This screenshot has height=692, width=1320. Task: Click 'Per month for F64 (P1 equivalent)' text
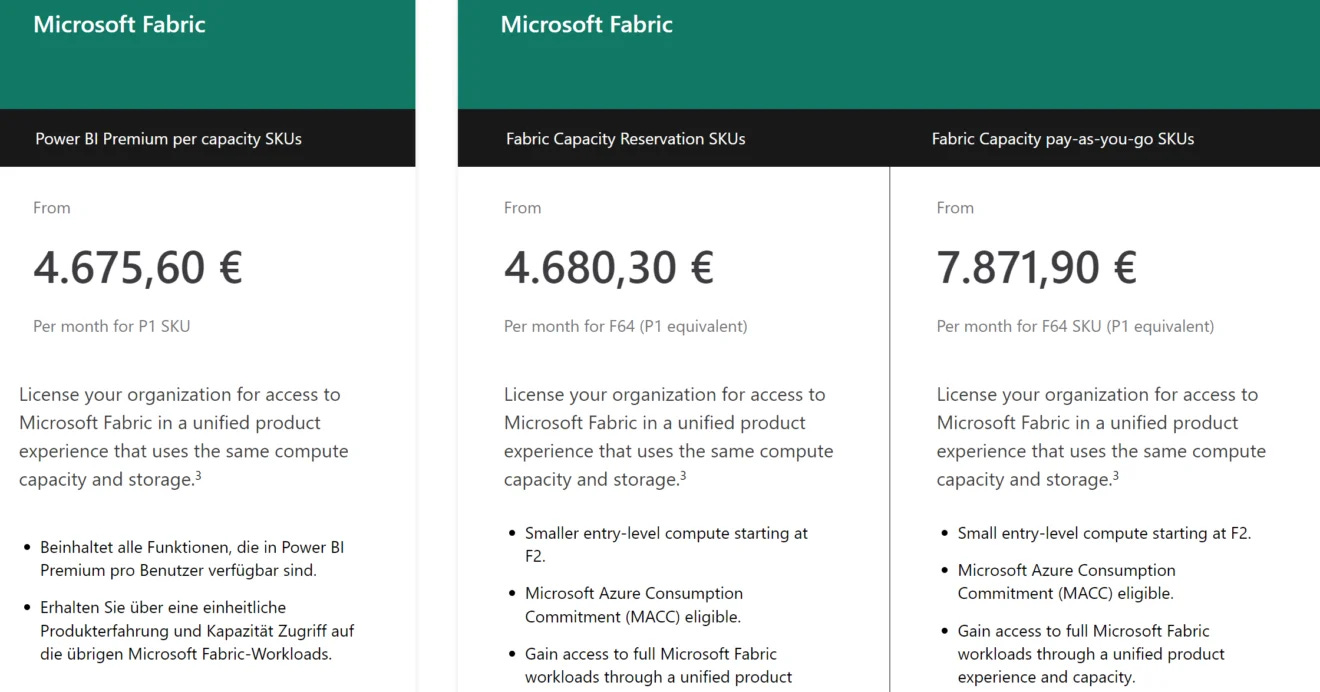(625, 326)
